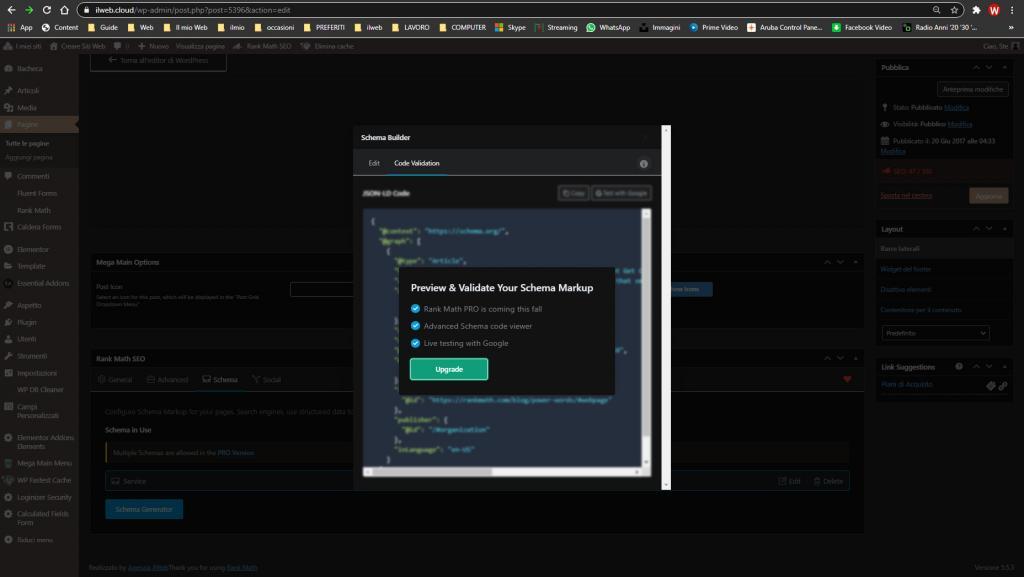The height and width of the screenshot is (577, 1024).
Task: Bookmark this page with the star icon
Action: click(954, 10)
